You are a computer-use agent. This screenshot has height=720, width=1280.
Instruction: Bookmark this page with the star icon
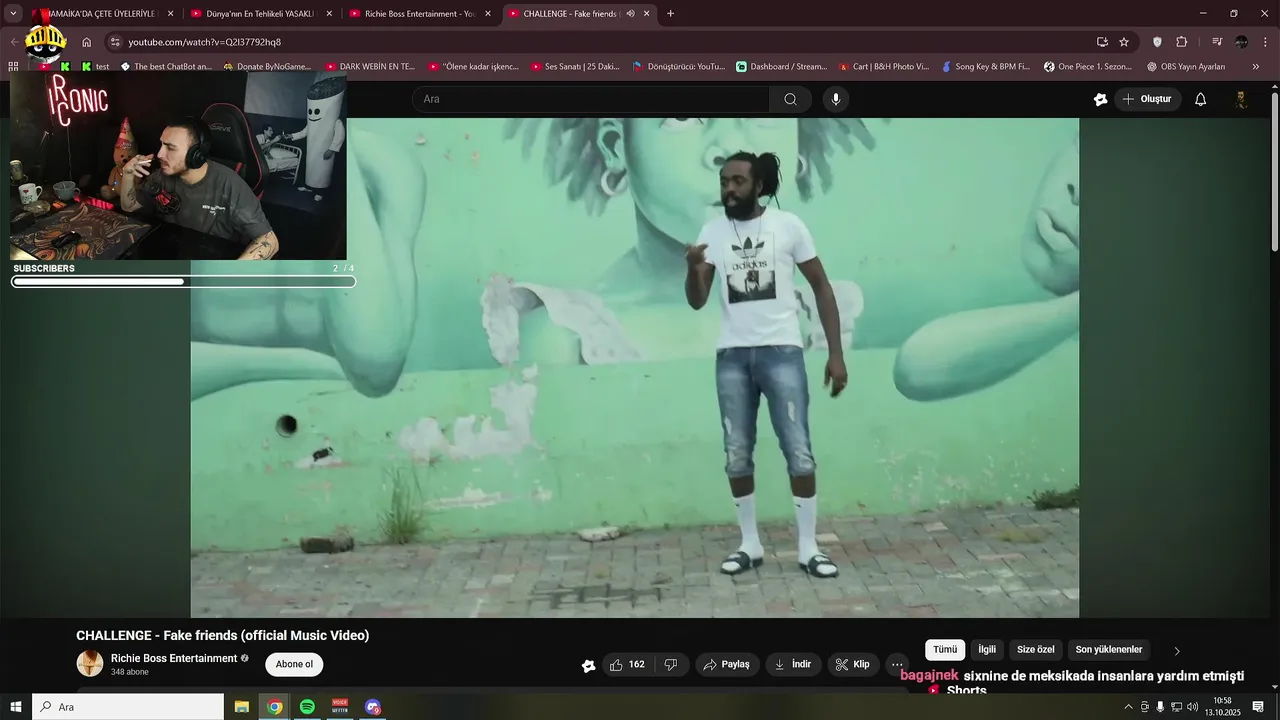coord(1124,42)
